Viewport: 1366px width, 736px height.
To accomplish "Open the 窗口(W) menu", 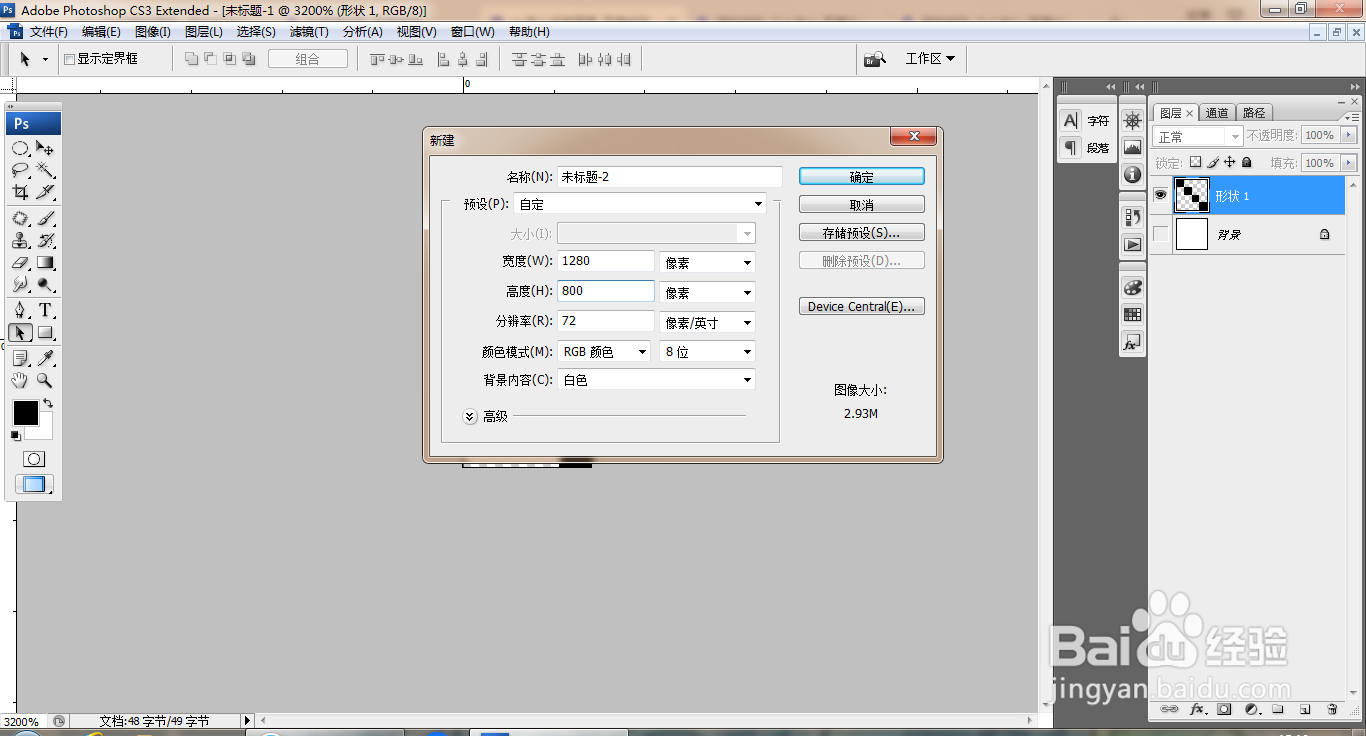I will point(472,32).
